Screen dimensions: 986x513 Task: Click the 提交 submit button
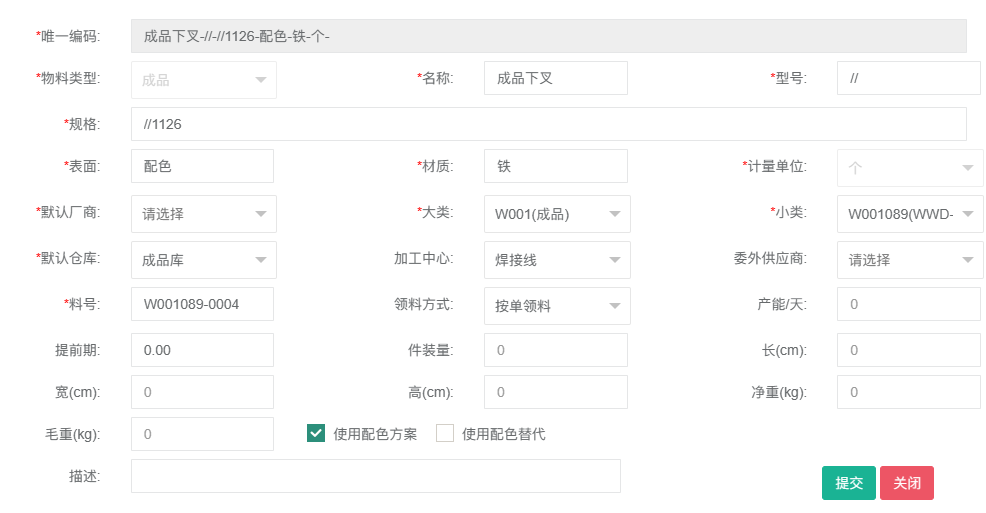(x=848, y=482)
